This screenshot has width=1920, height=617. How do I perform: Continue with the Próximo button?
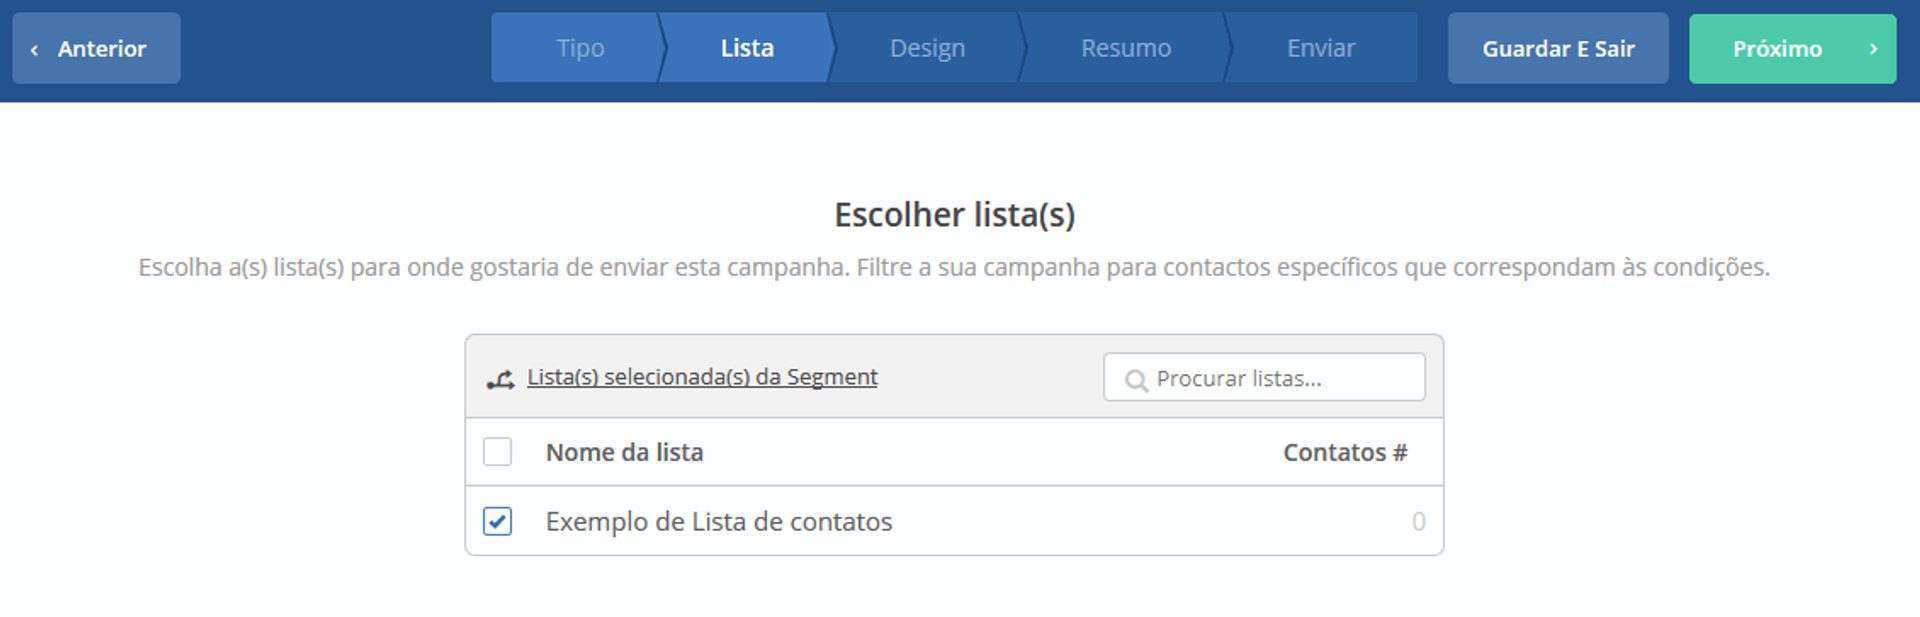tap(1777, 49)
